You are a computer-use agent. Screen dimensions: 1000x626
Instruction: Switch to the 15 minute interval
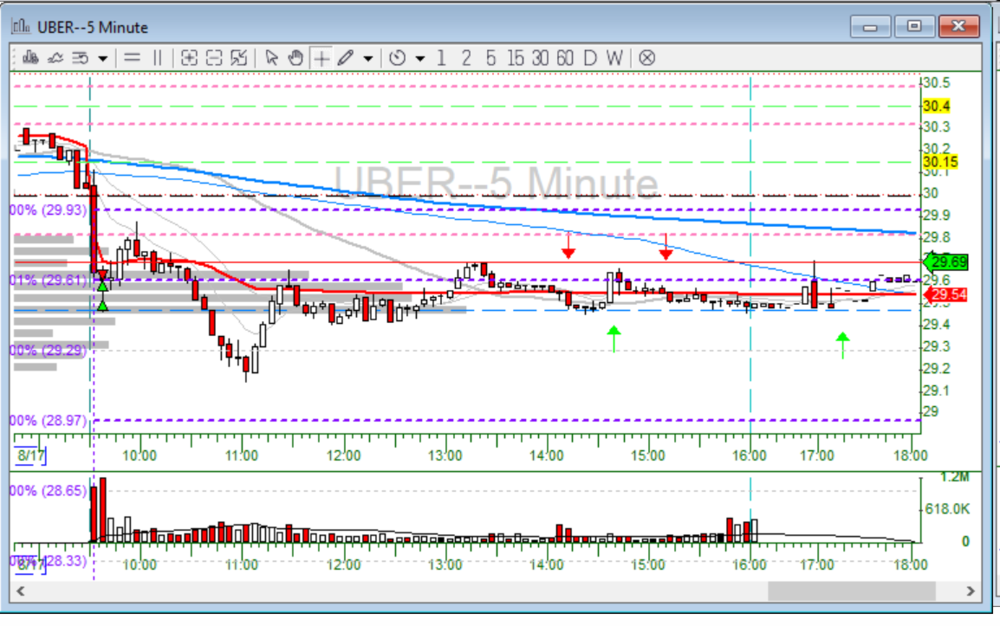point(515,57)
